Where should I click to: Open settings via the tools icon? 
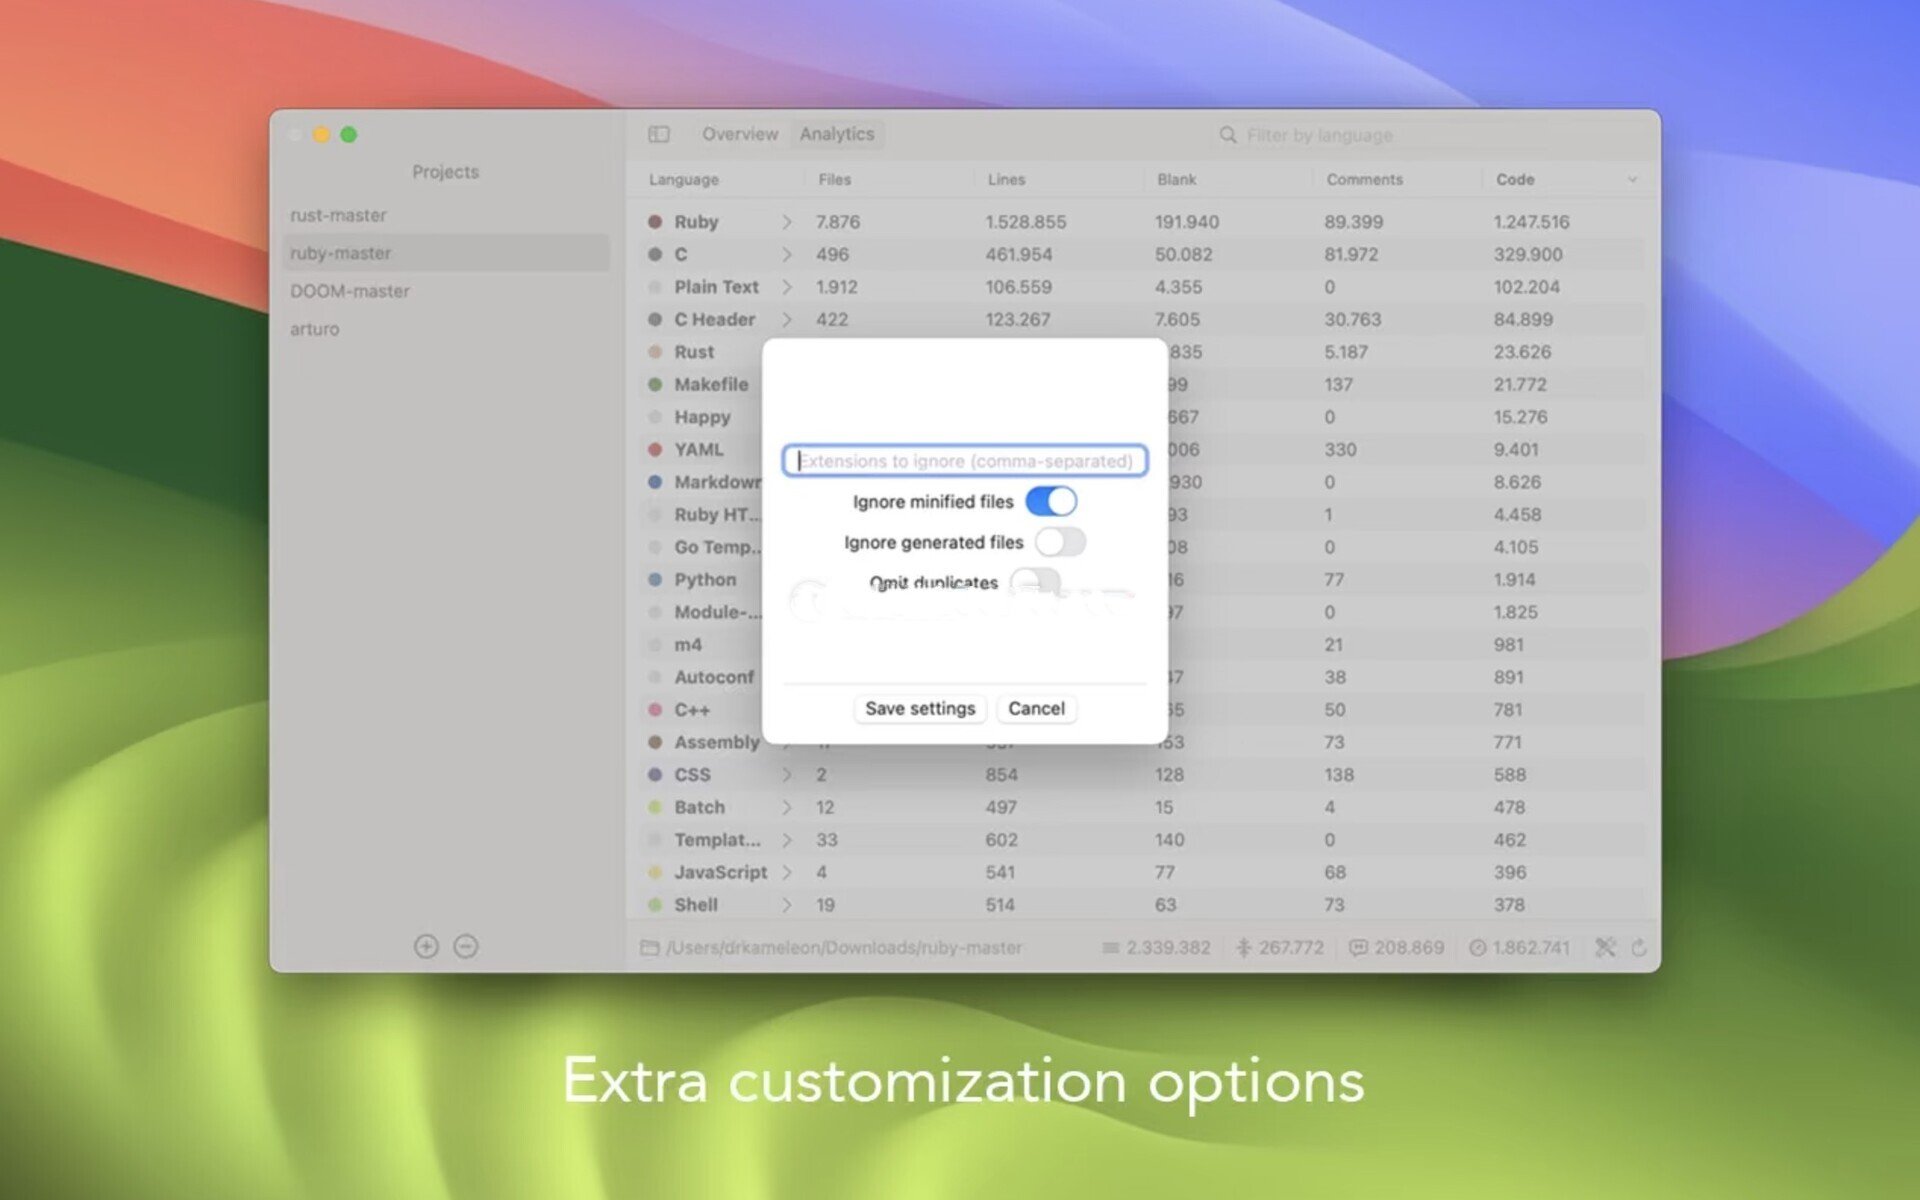click(1605, 947)
